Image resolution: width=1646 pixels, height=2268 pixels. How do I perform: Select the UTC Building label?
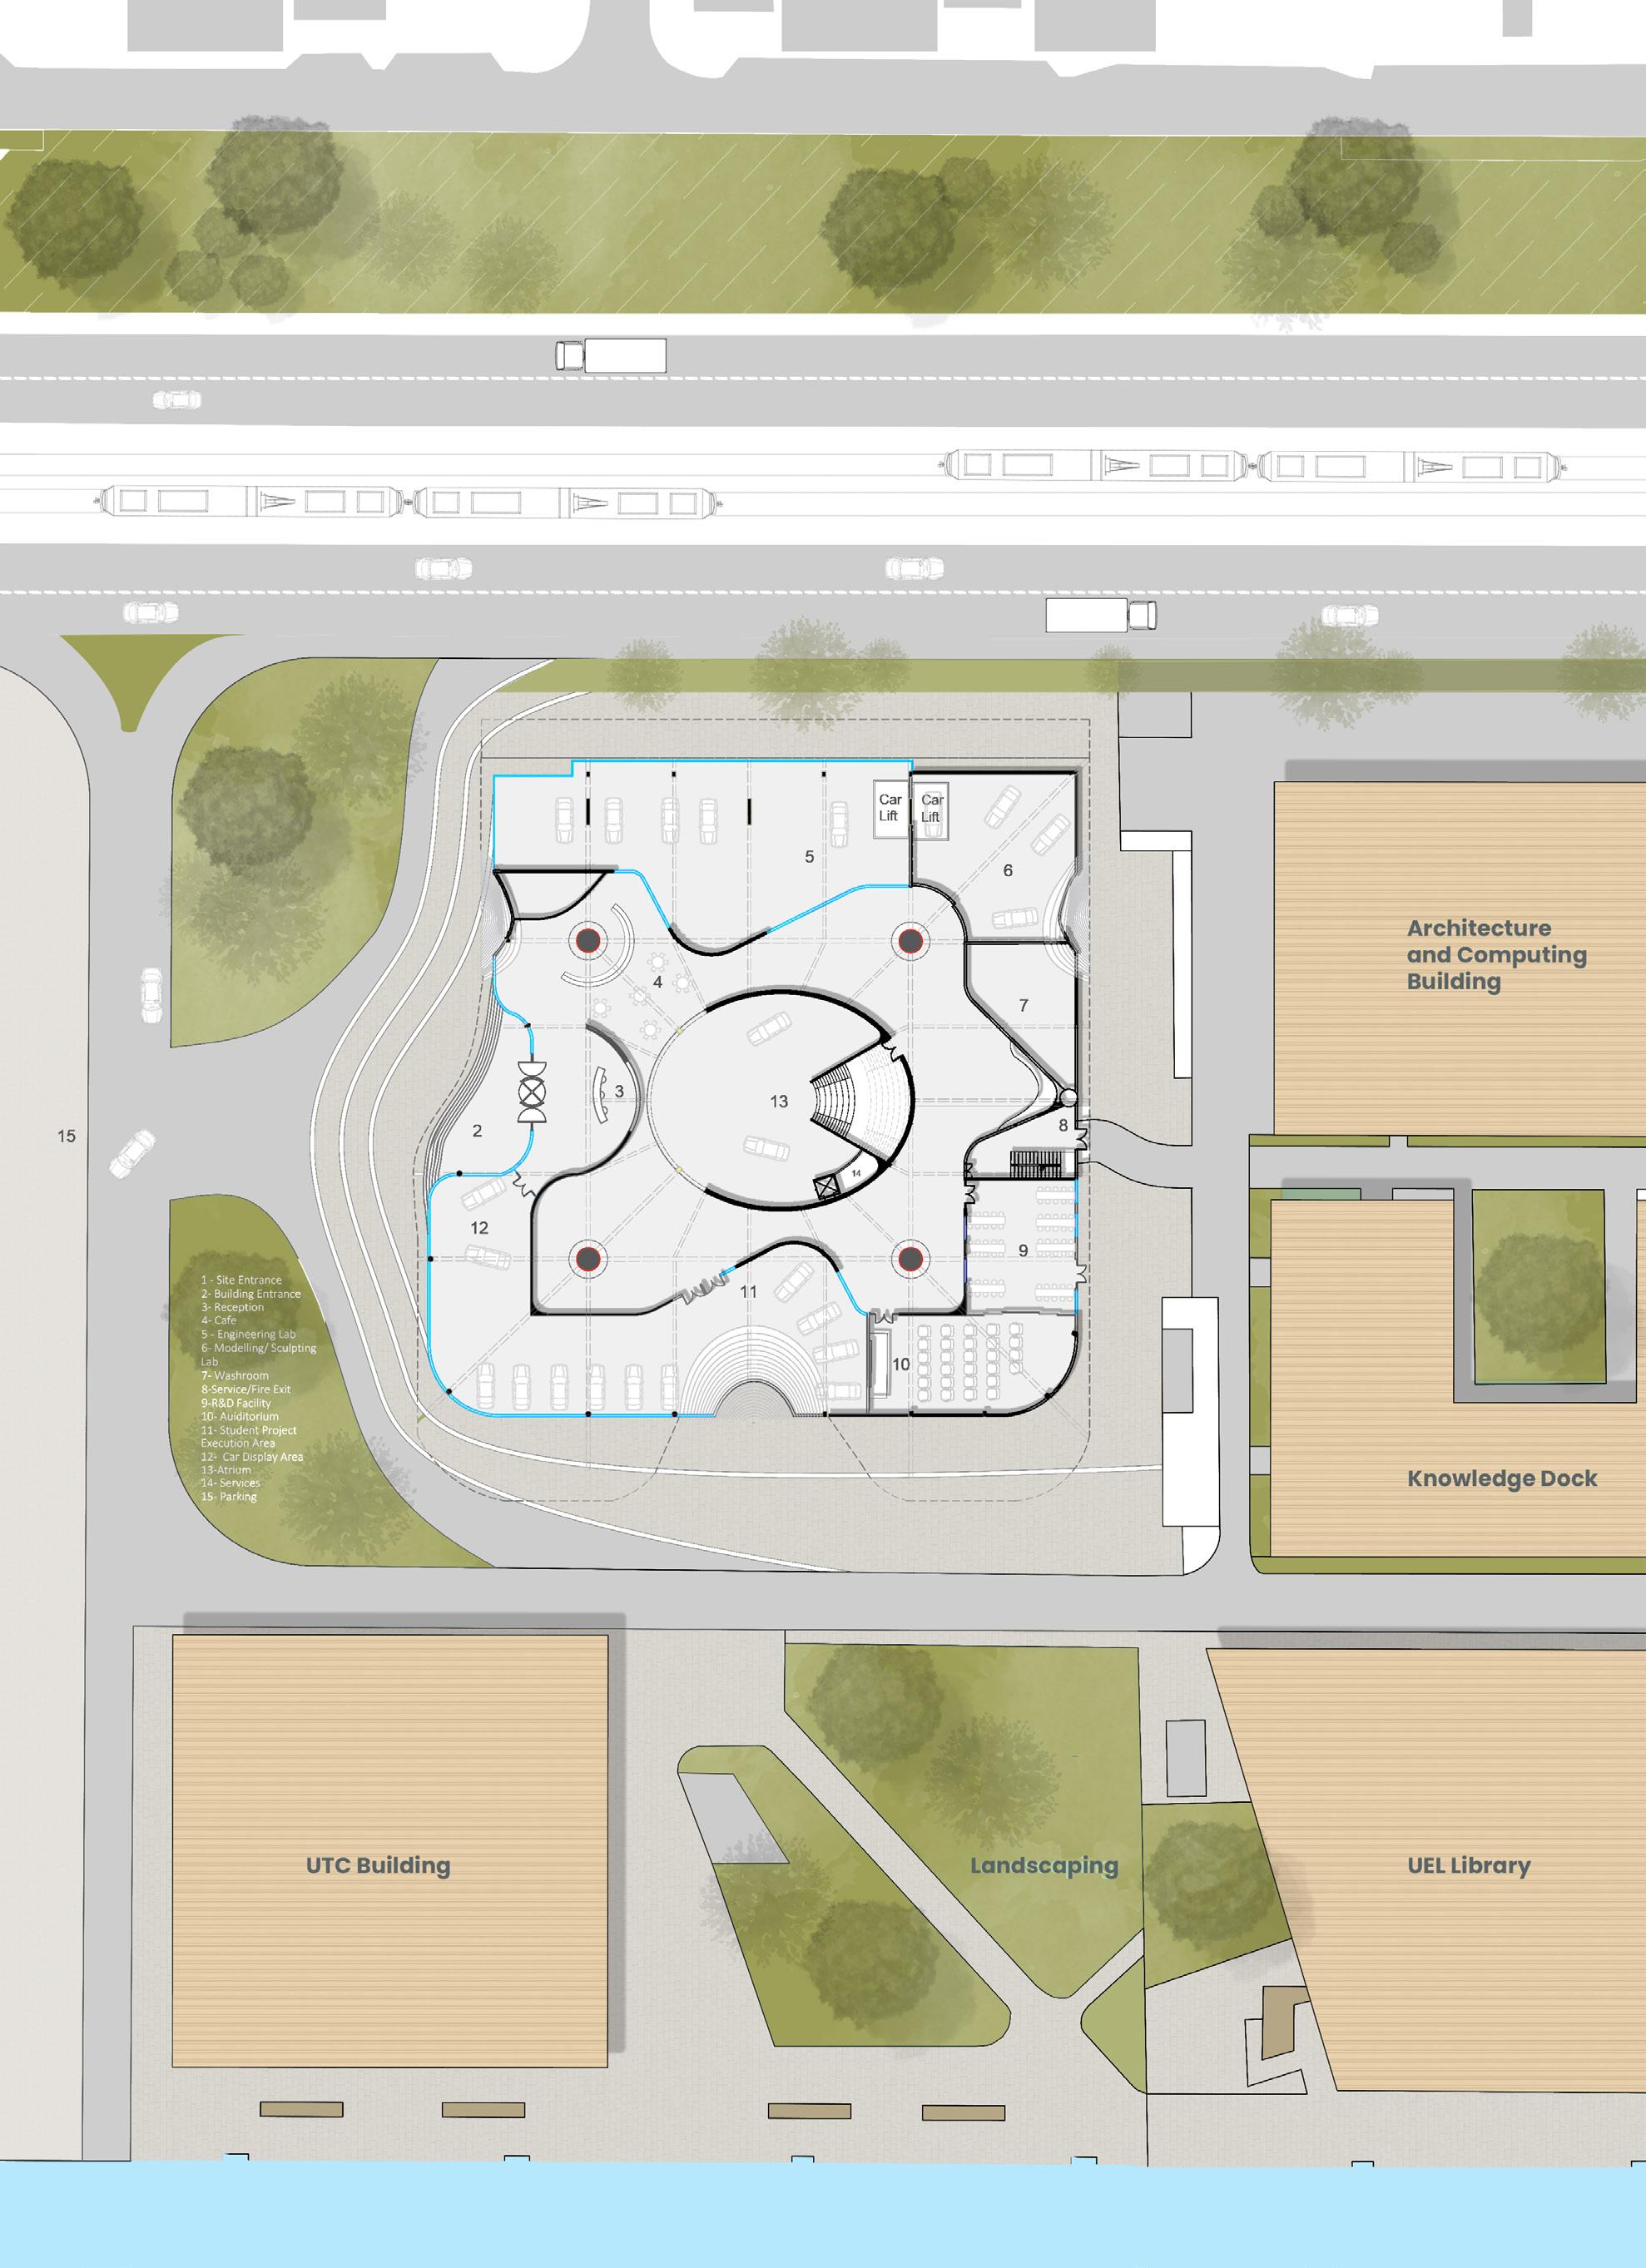coord(378,1865)
